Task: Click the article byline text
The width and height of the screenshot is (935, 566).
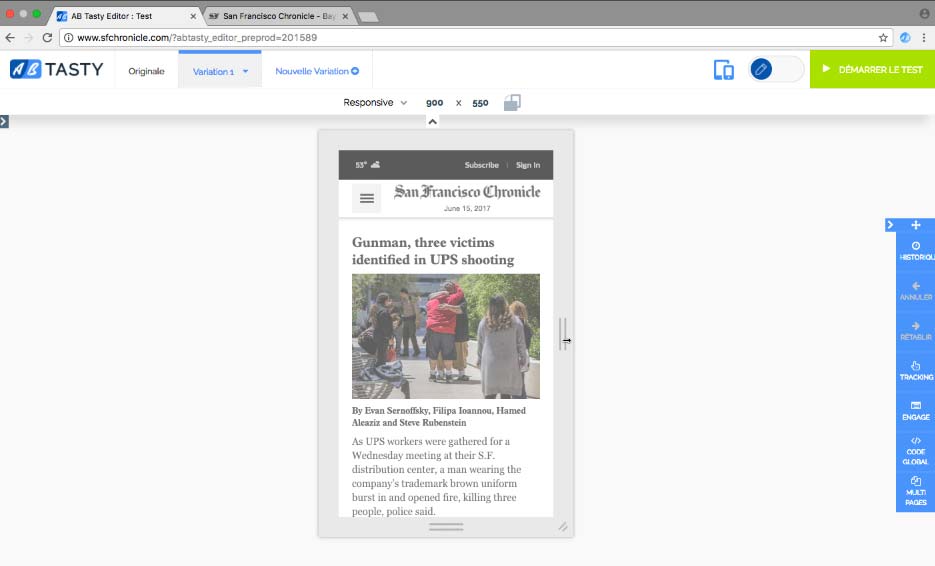Action: (x=439, y=416)
